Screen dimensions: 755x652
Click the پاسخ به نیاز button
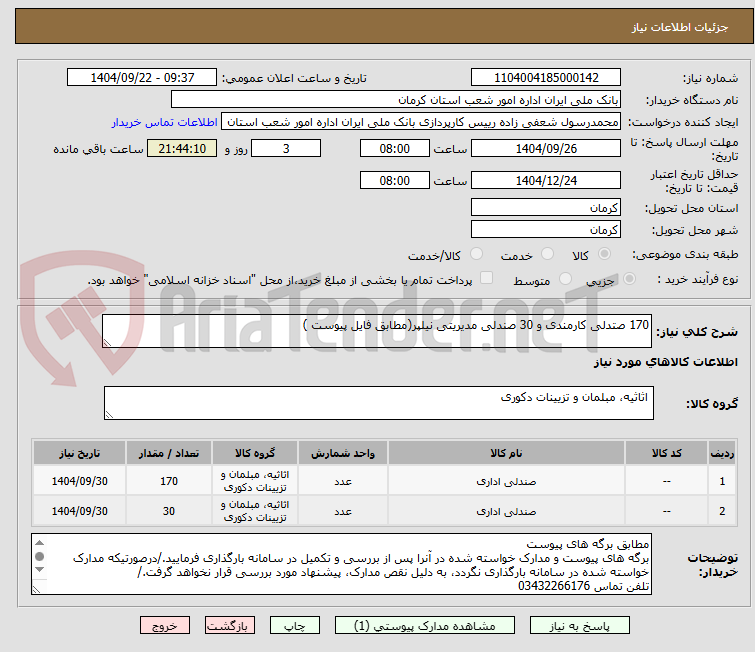point(579,626)
